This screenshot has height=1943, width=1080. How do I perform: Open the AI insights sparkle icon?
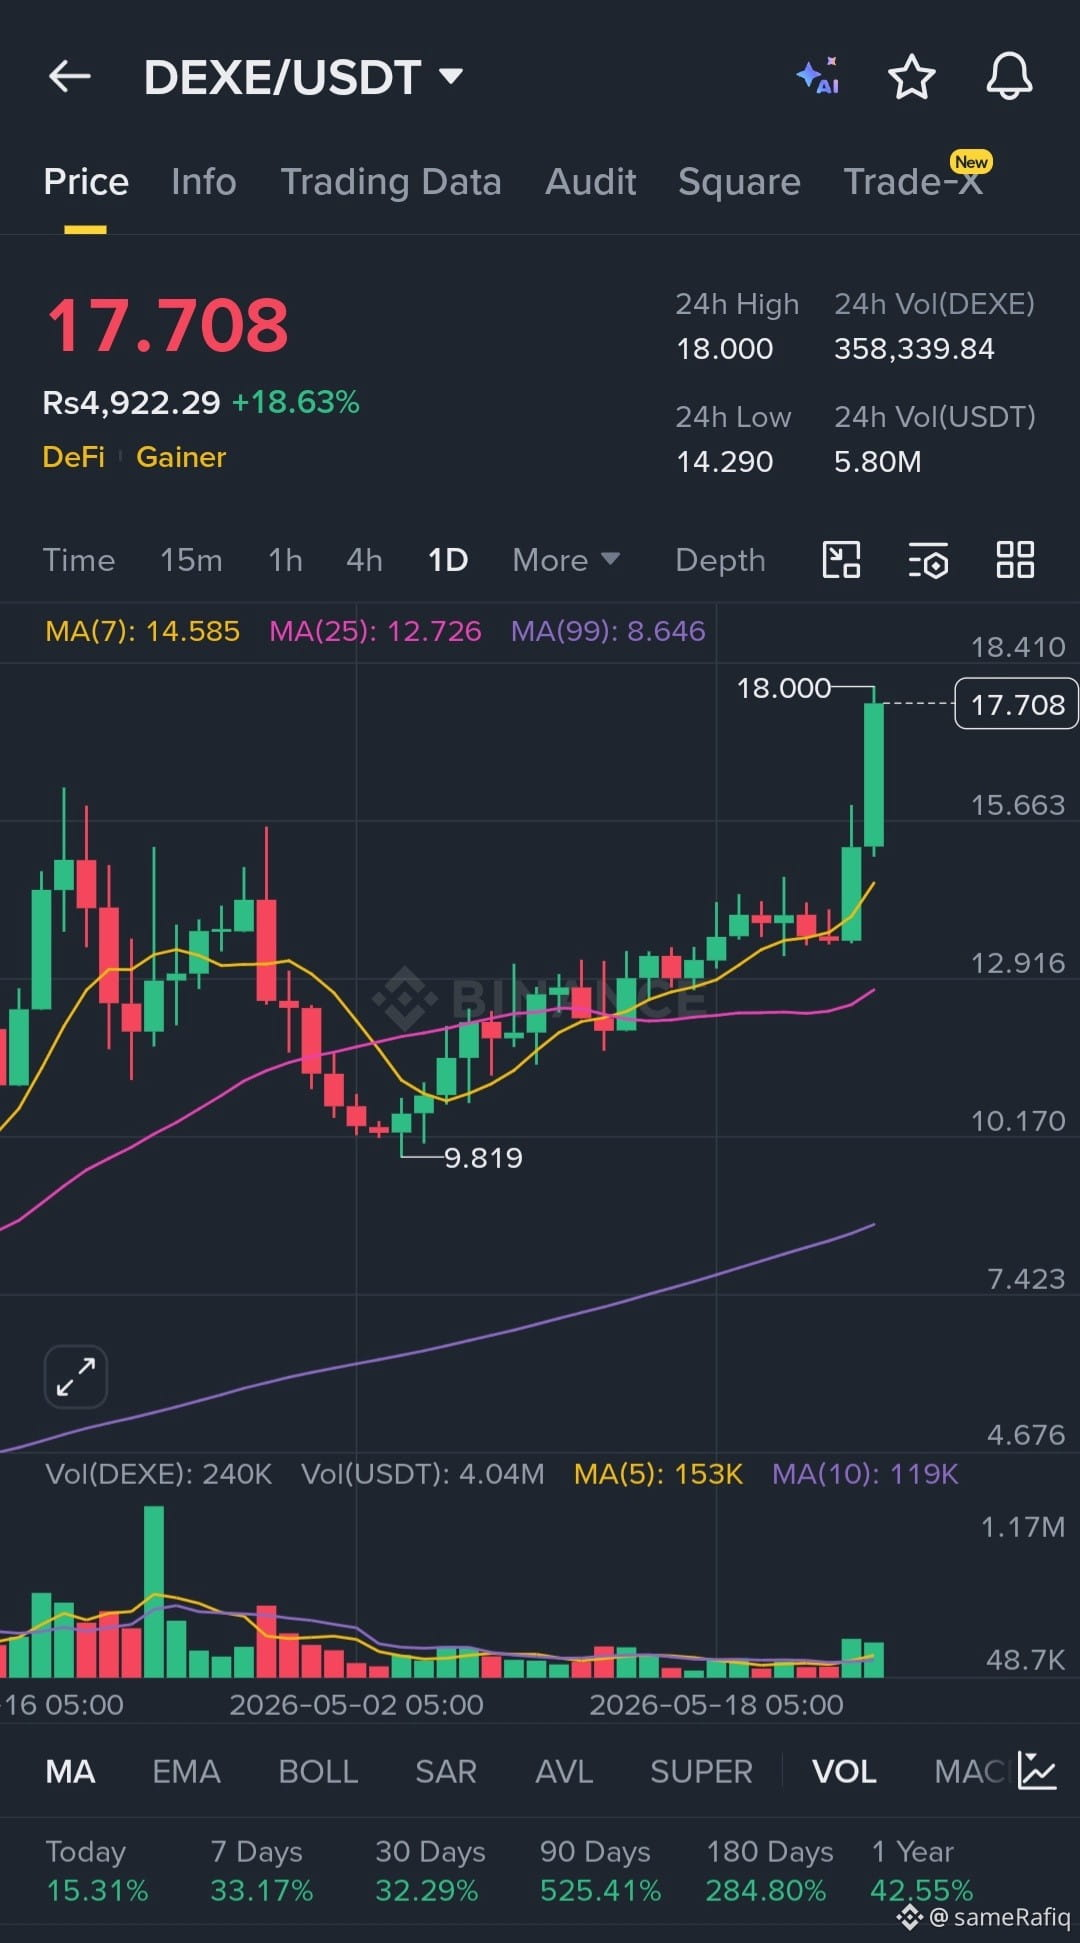pos(818,76)
